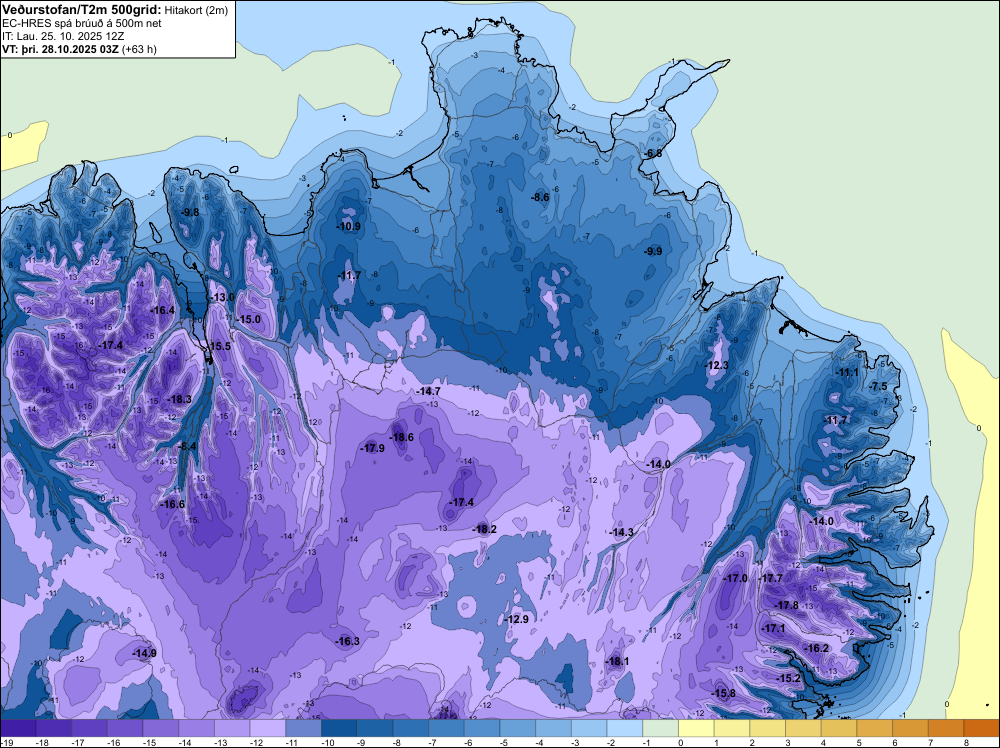
Task: Select the pale yellow legend swatch between 0 and 1
Action: click(696, 728)
